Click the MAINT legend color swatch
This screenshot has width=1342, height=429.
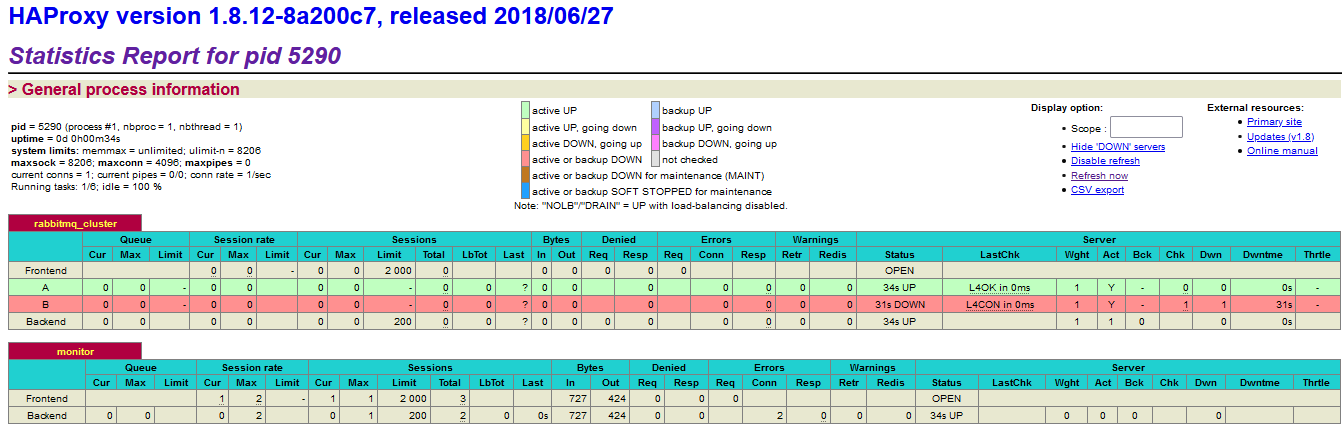coord(525,175)
